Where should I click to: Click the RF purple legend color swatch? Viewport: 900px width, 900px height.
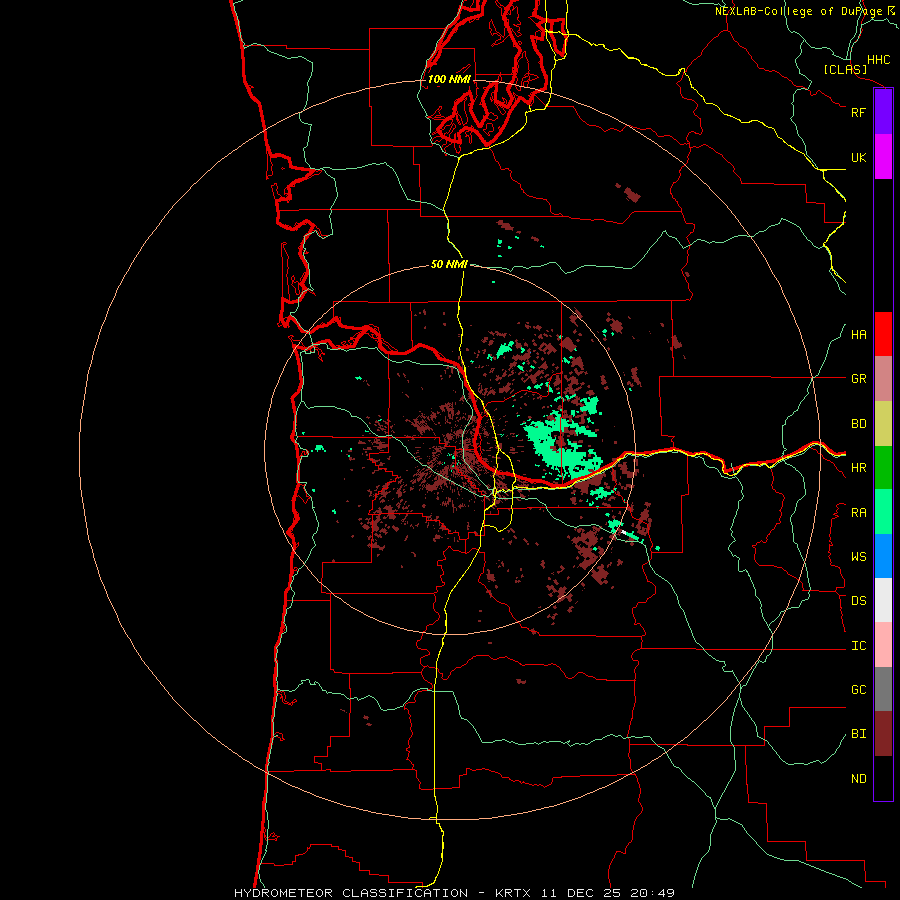point(883,112)
